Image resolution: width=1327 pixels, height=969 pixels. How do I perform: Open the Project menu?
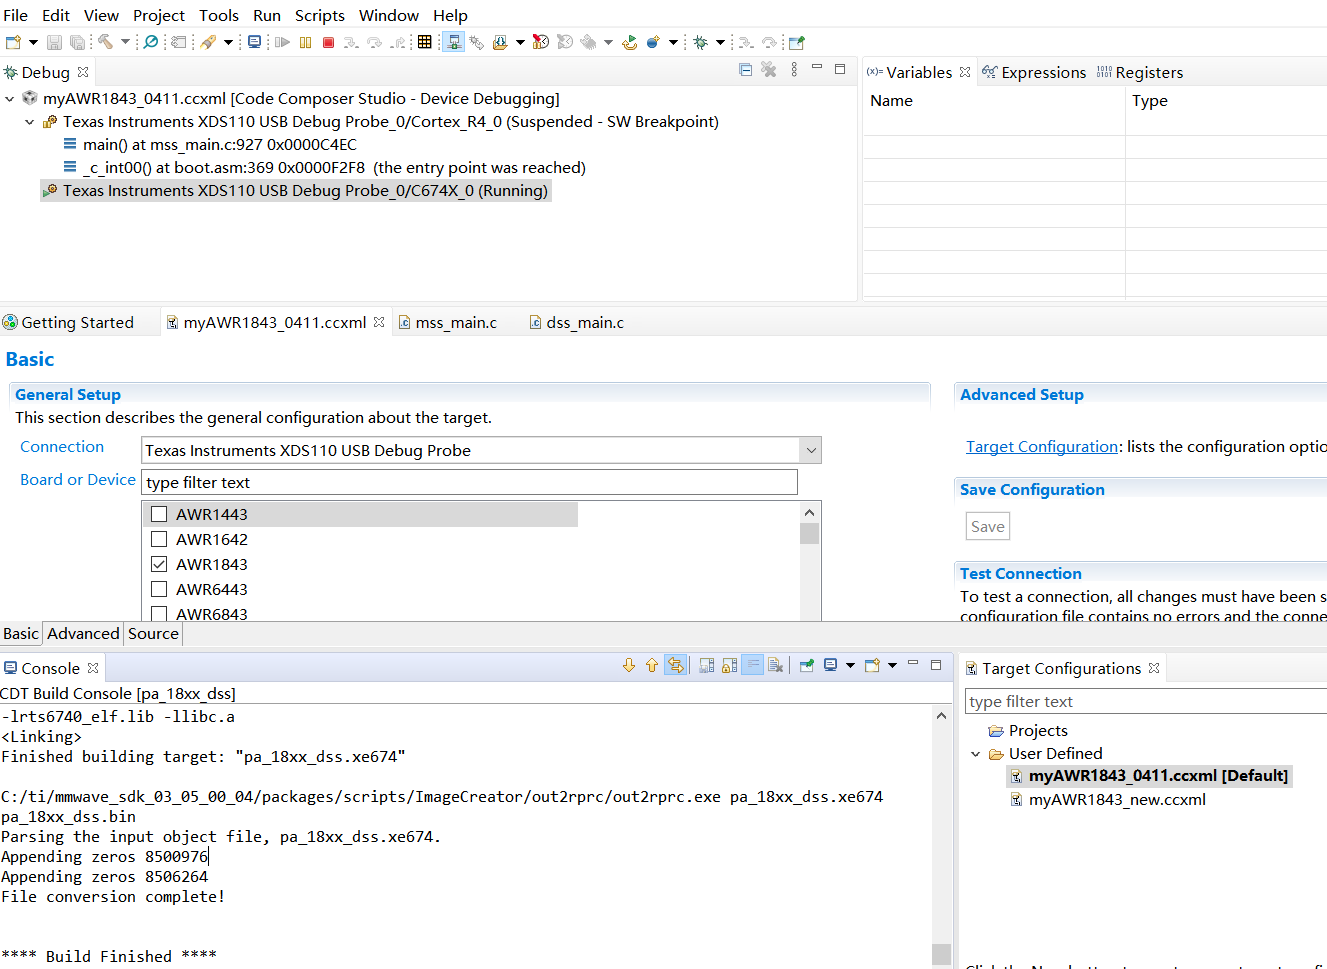click(159, 15)
